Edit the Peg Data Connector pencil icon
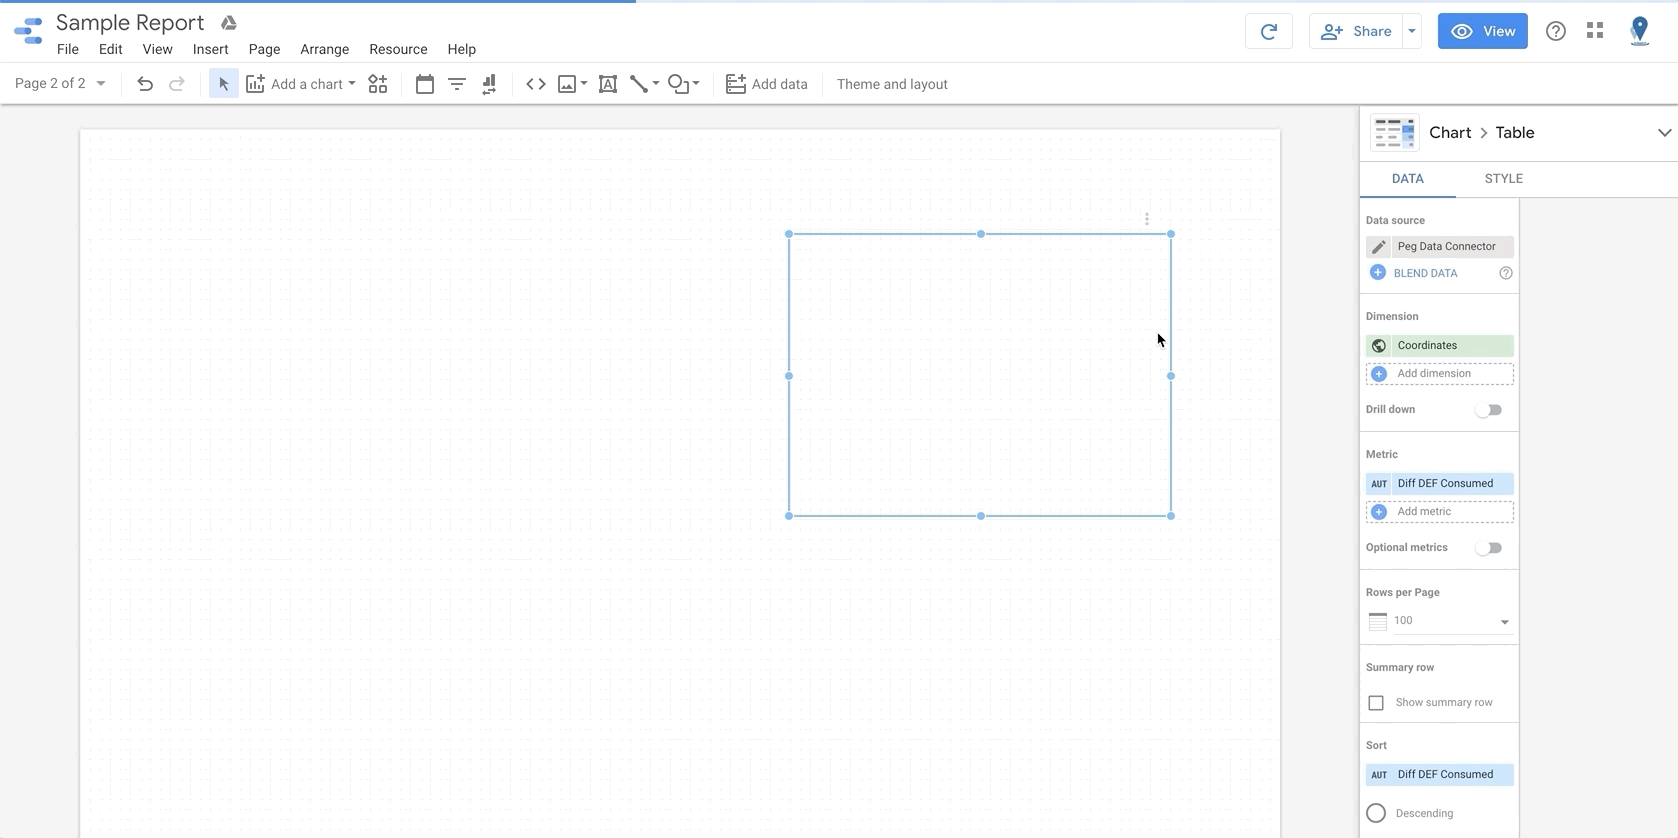 pos(1379,247)
